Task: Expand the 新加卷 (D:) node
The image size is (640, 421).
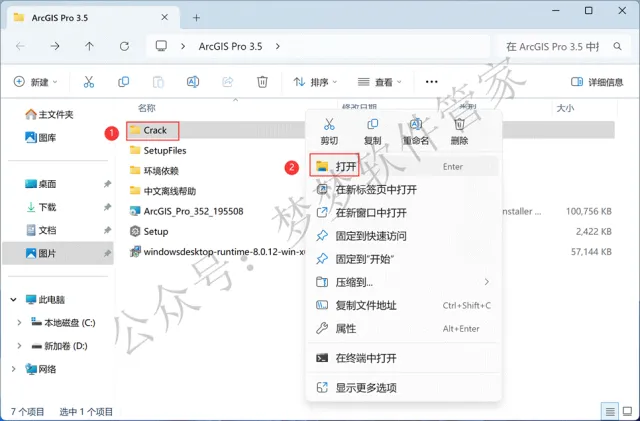Action: click(19, 346)
